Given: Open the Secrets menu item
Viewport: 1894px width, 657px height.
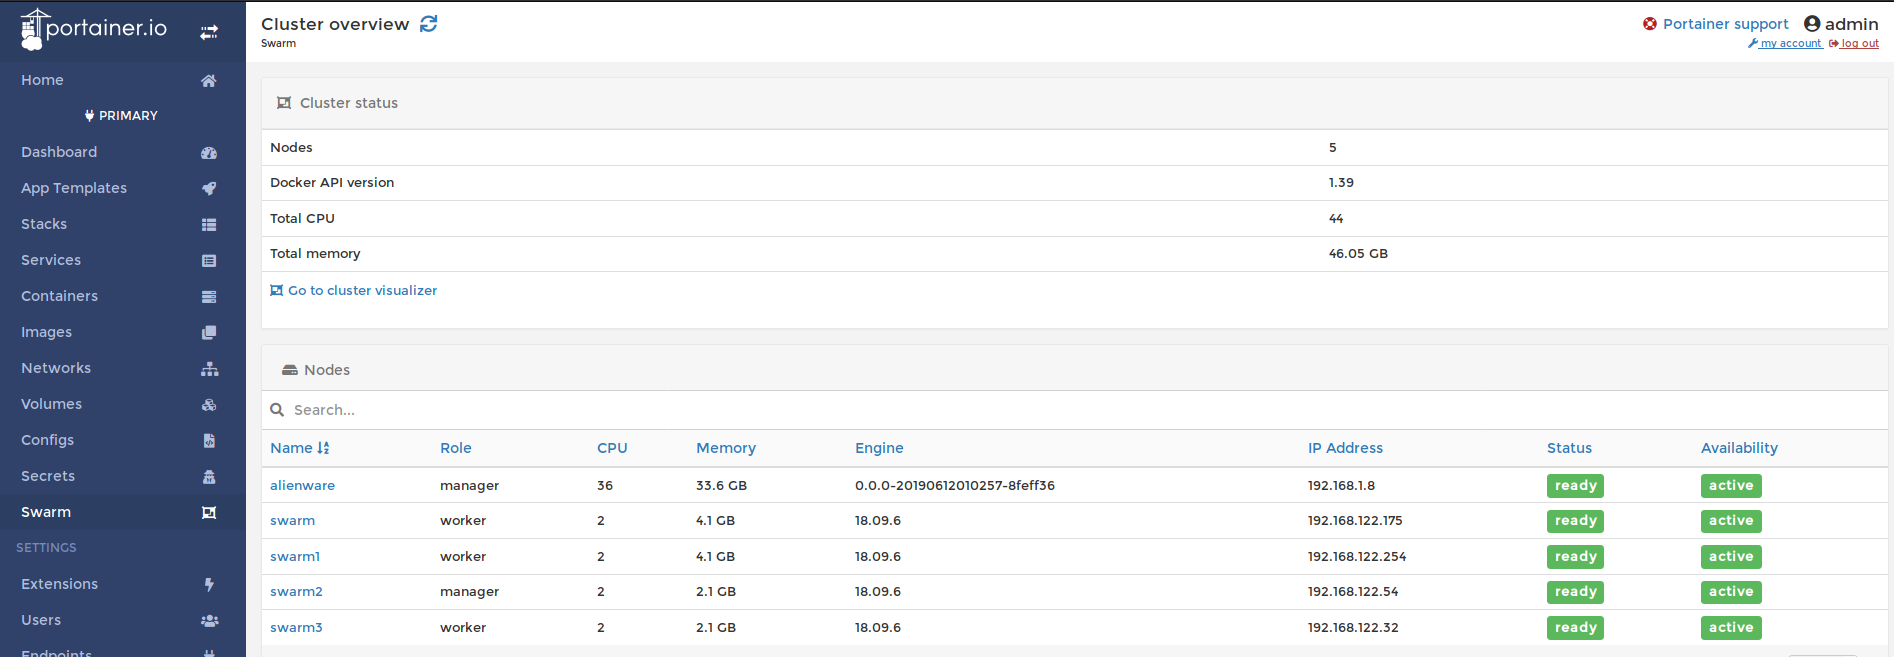Looking at the screenshot, I should [48, 477].
